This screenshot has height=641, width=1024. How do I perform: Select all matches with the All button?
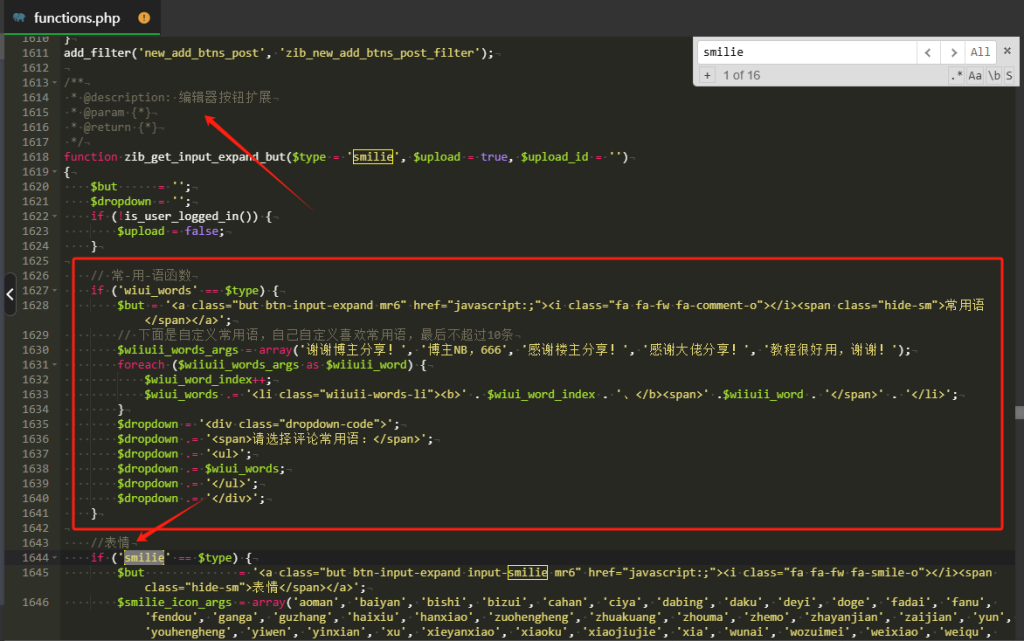980,52
